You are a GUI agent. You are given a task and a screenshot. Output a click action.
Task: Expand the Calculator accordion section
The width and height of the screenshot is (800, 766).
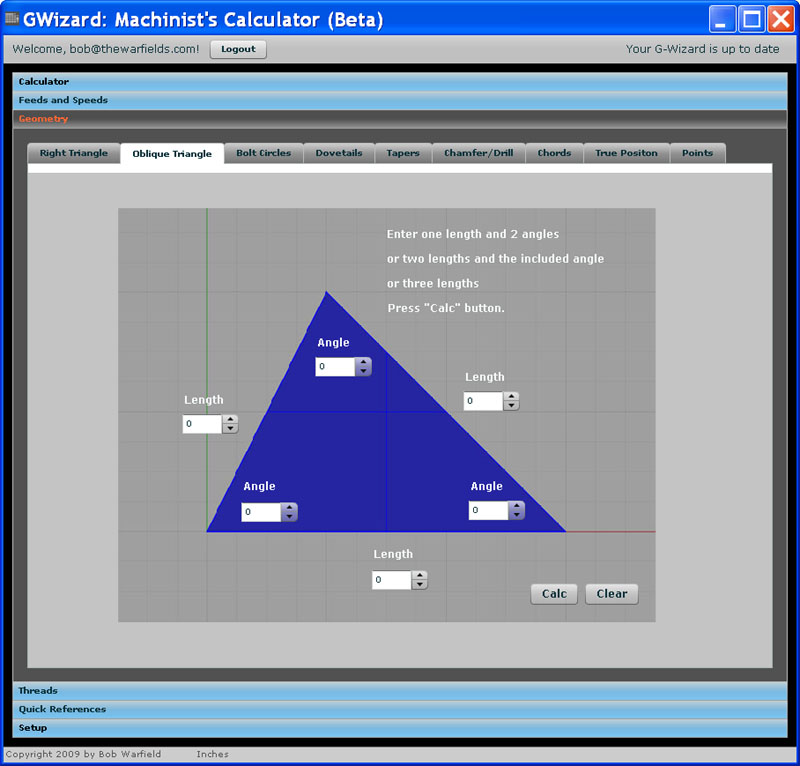(x=399, y=82)
